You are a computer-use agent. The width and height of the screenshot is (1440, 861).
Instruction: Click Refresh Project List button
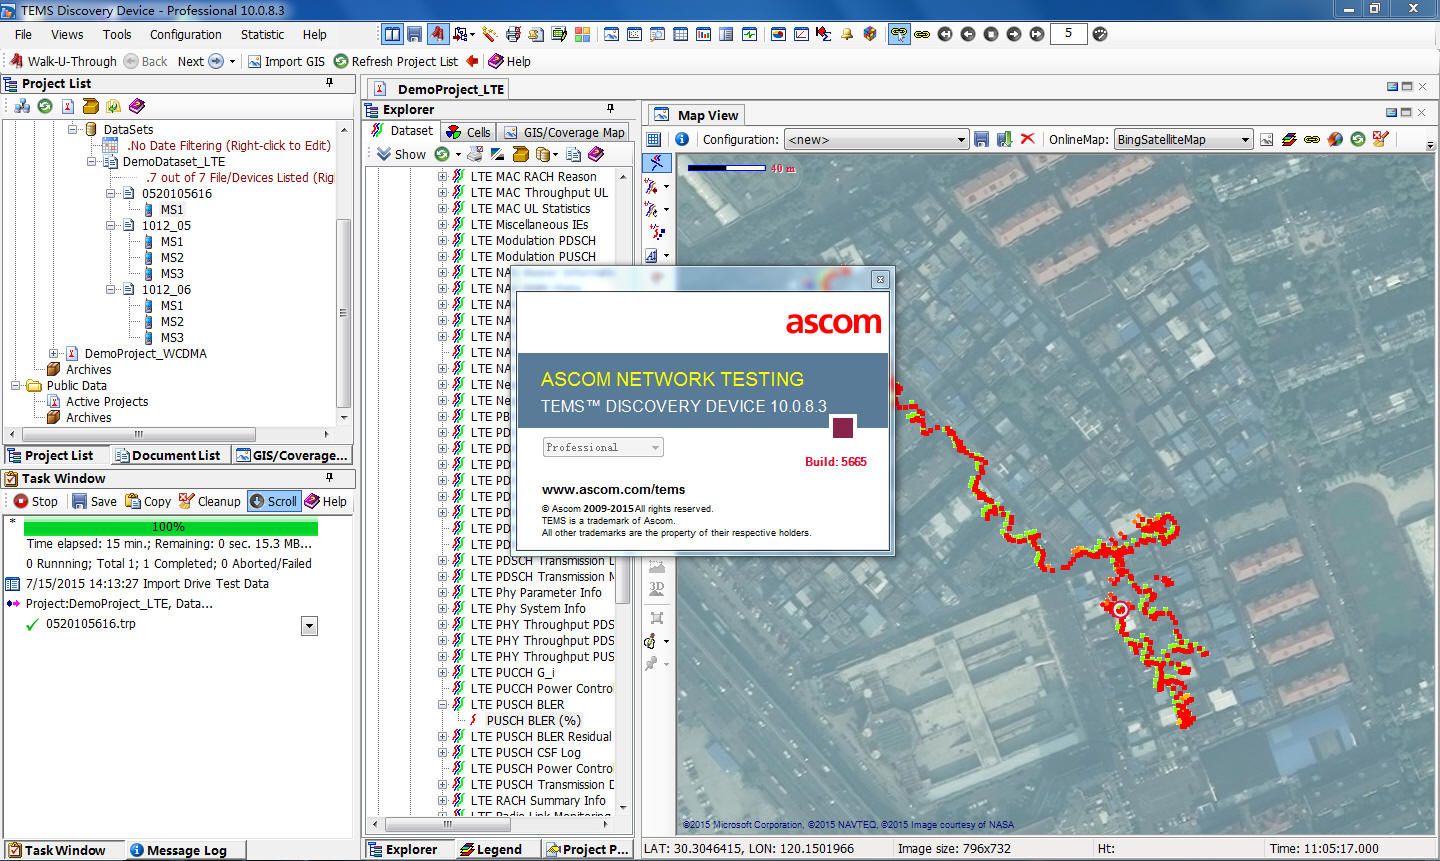click(395, 61)
